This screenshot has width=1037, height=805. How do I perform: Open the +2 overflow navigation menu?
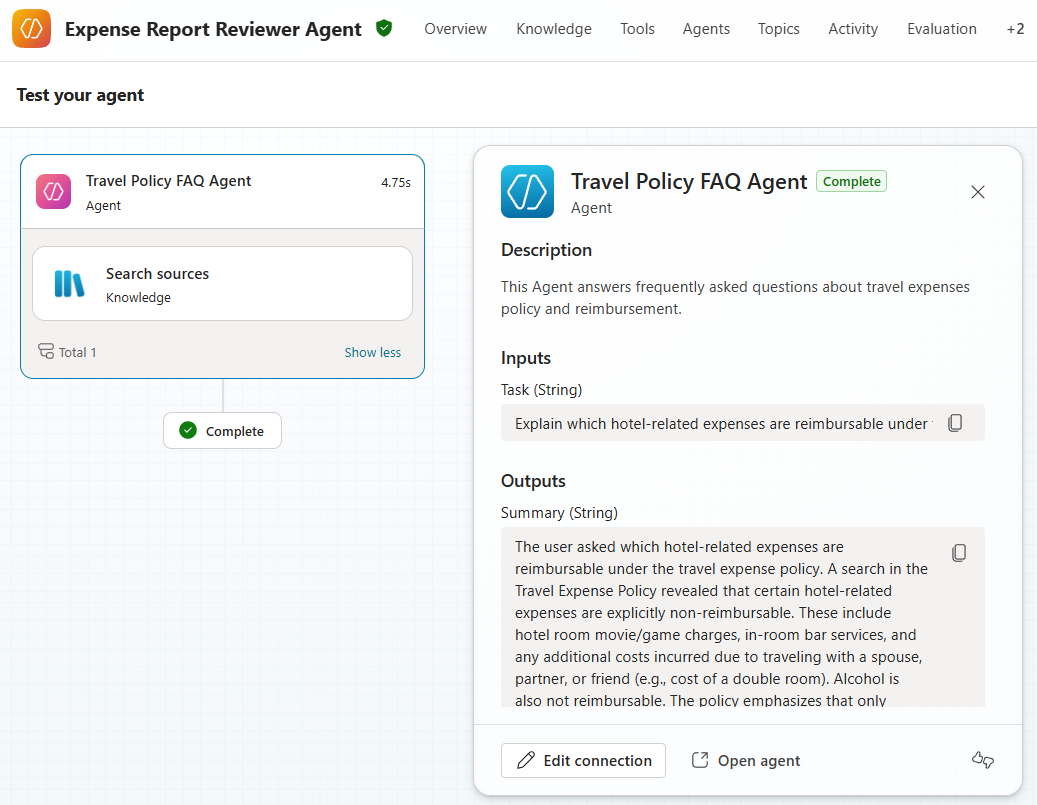click(x=1015, y=29)
